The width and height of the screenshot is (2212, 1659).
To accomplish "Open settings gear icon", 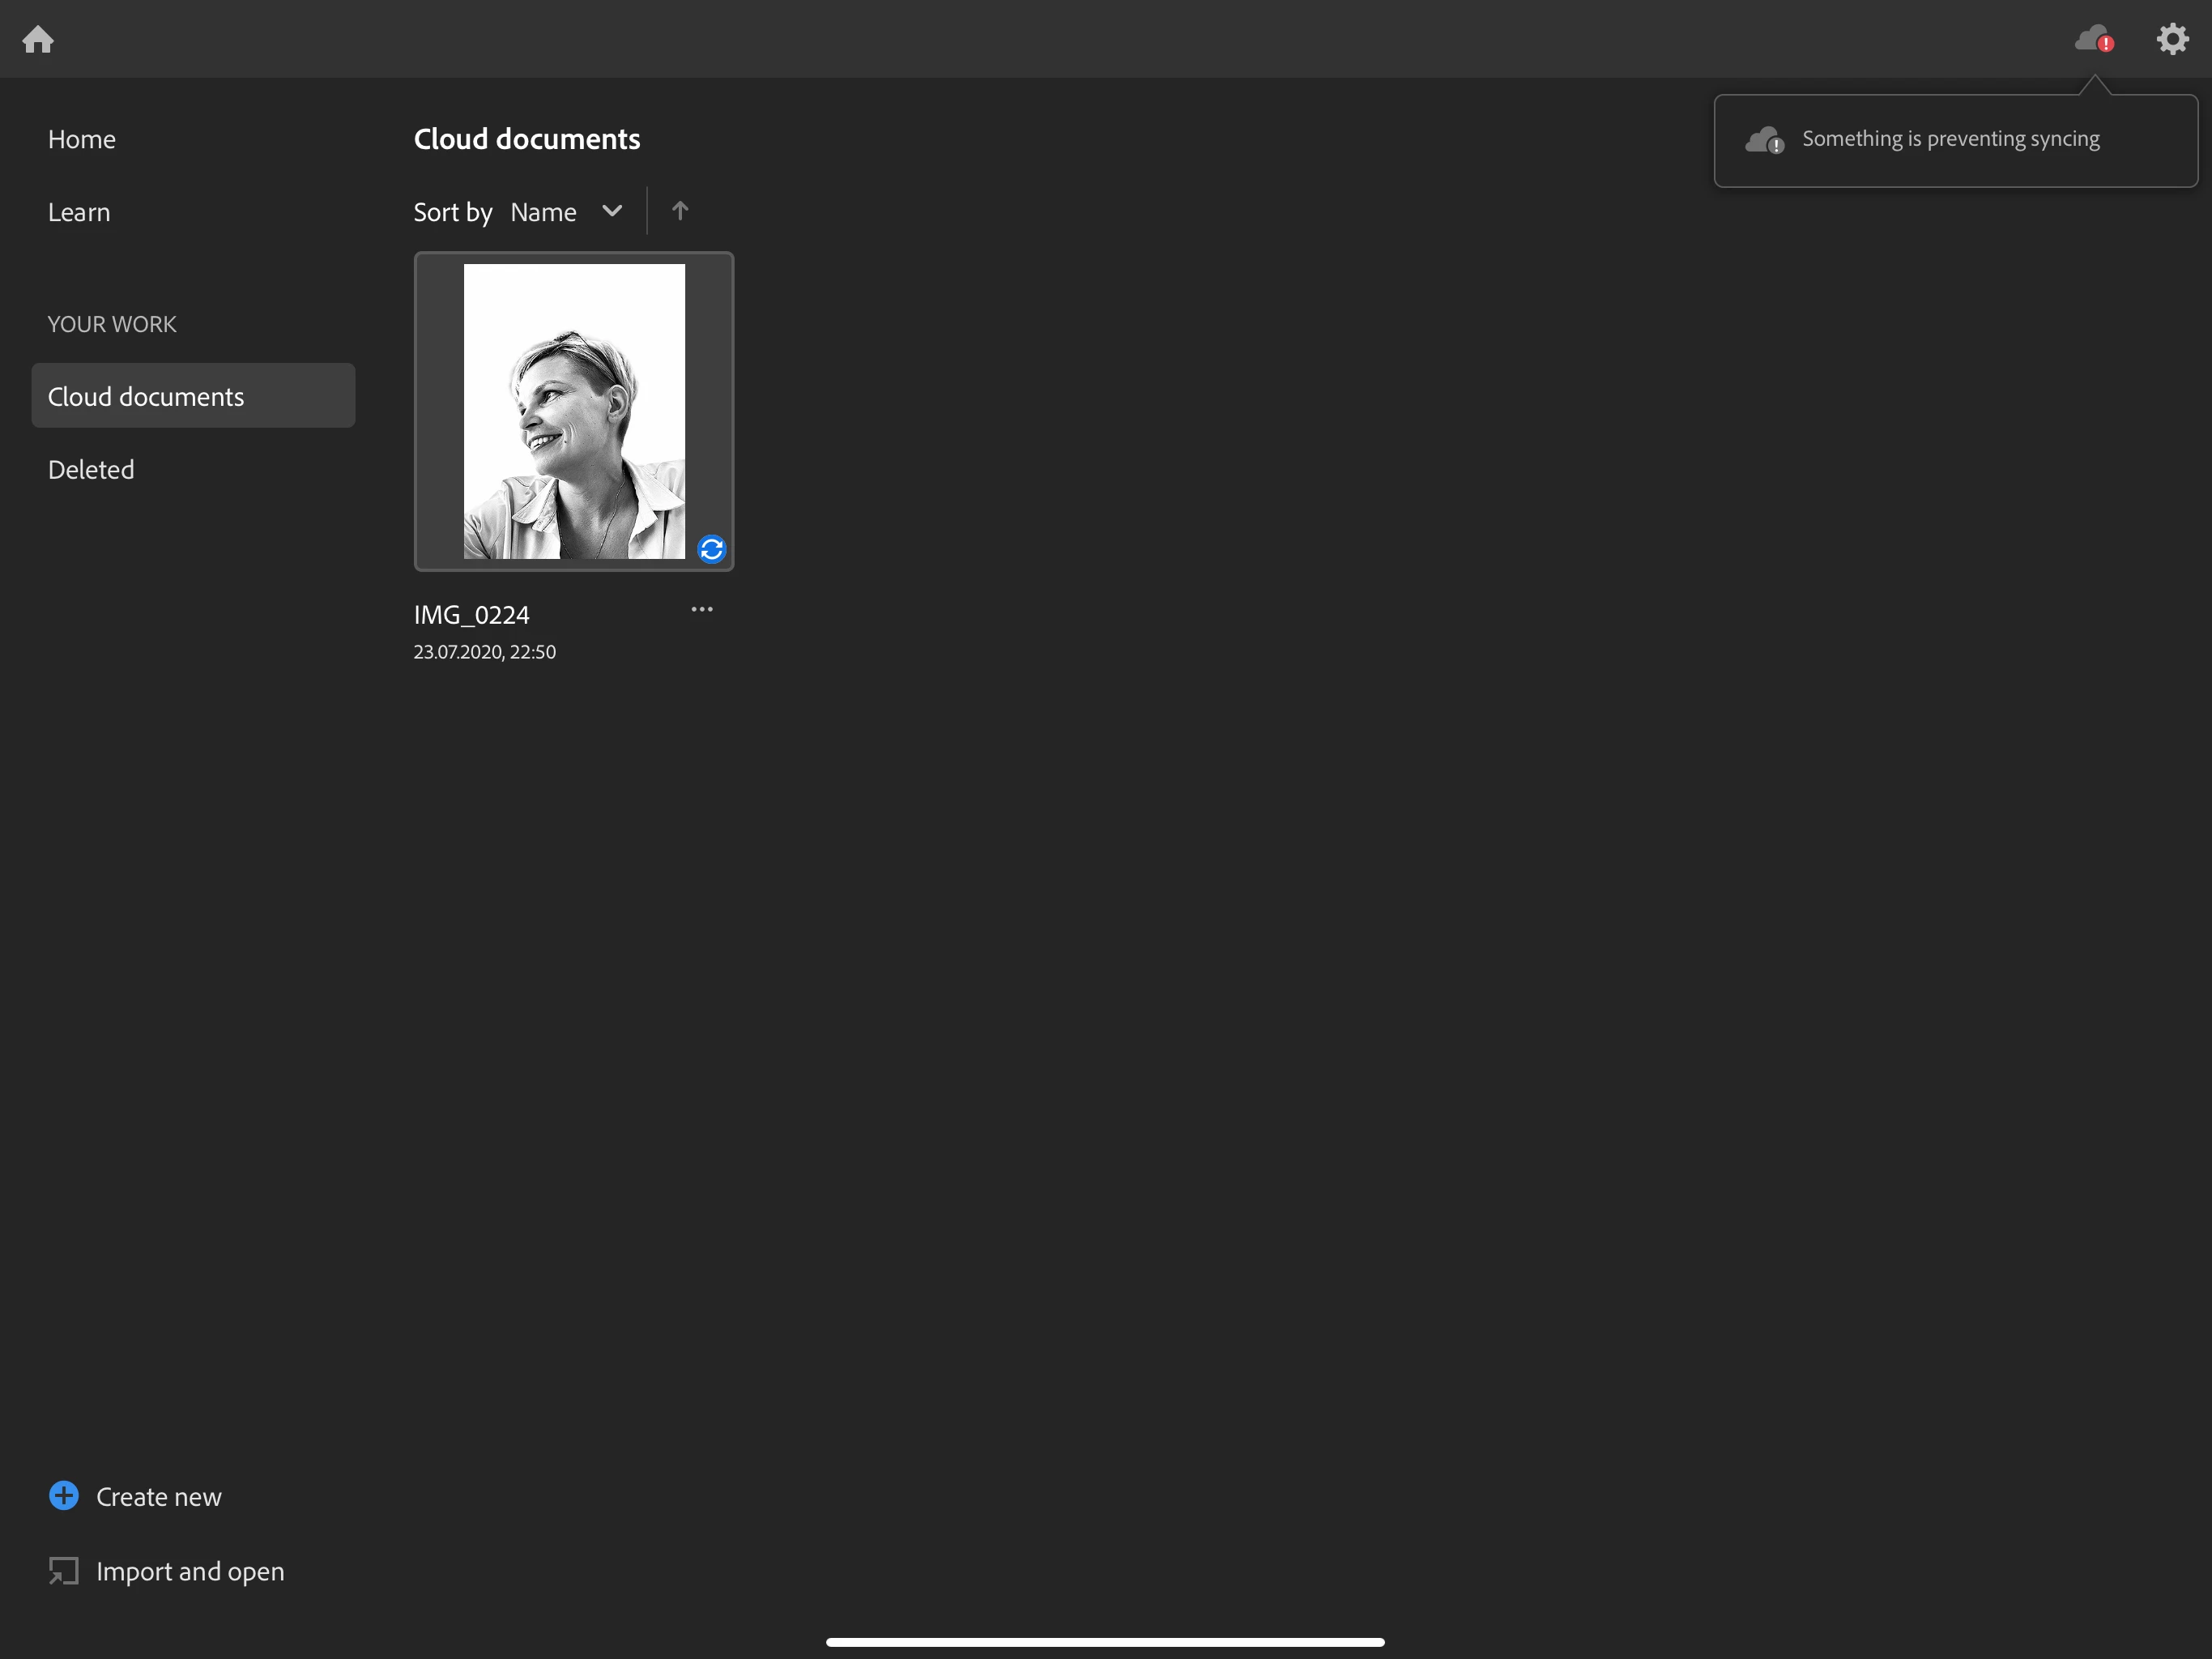I will (2172, 39).
